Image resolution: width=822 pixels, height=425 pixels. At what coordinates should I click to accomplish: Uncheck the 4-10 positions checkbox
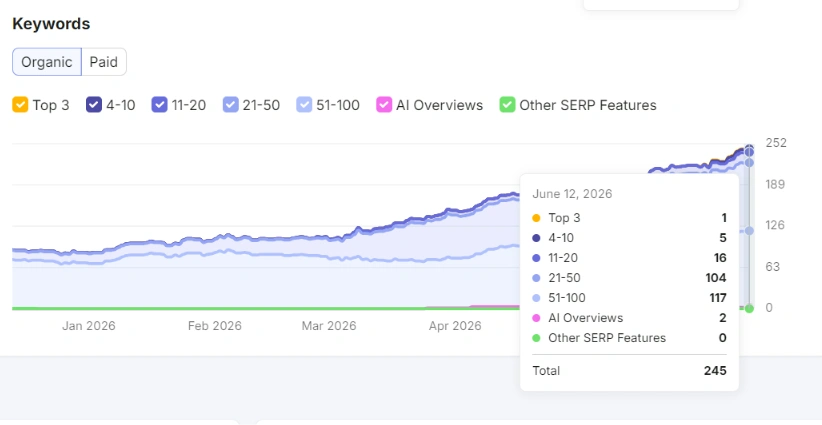(x=94, y=105)
